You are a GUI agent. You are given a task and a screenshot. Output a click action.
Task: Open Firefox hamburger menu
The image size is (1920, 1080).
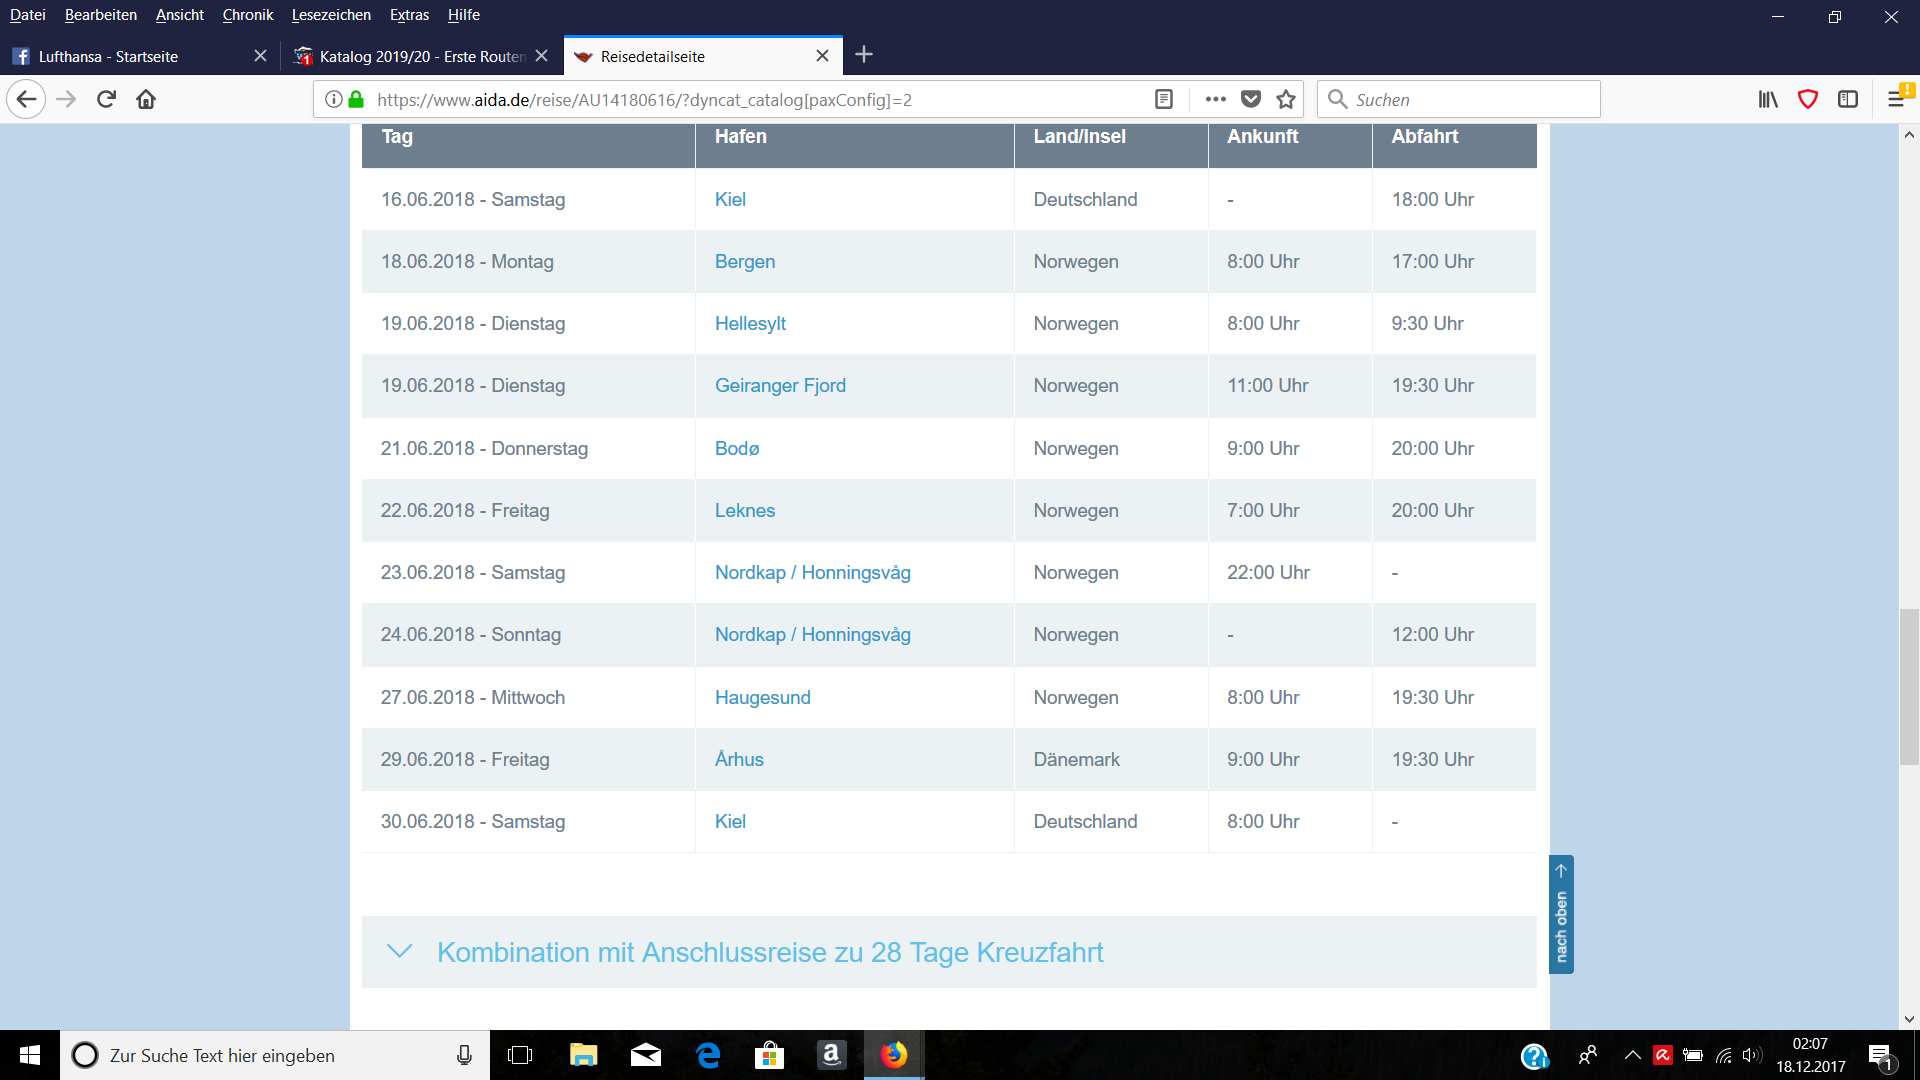(x=1896, y=99)
